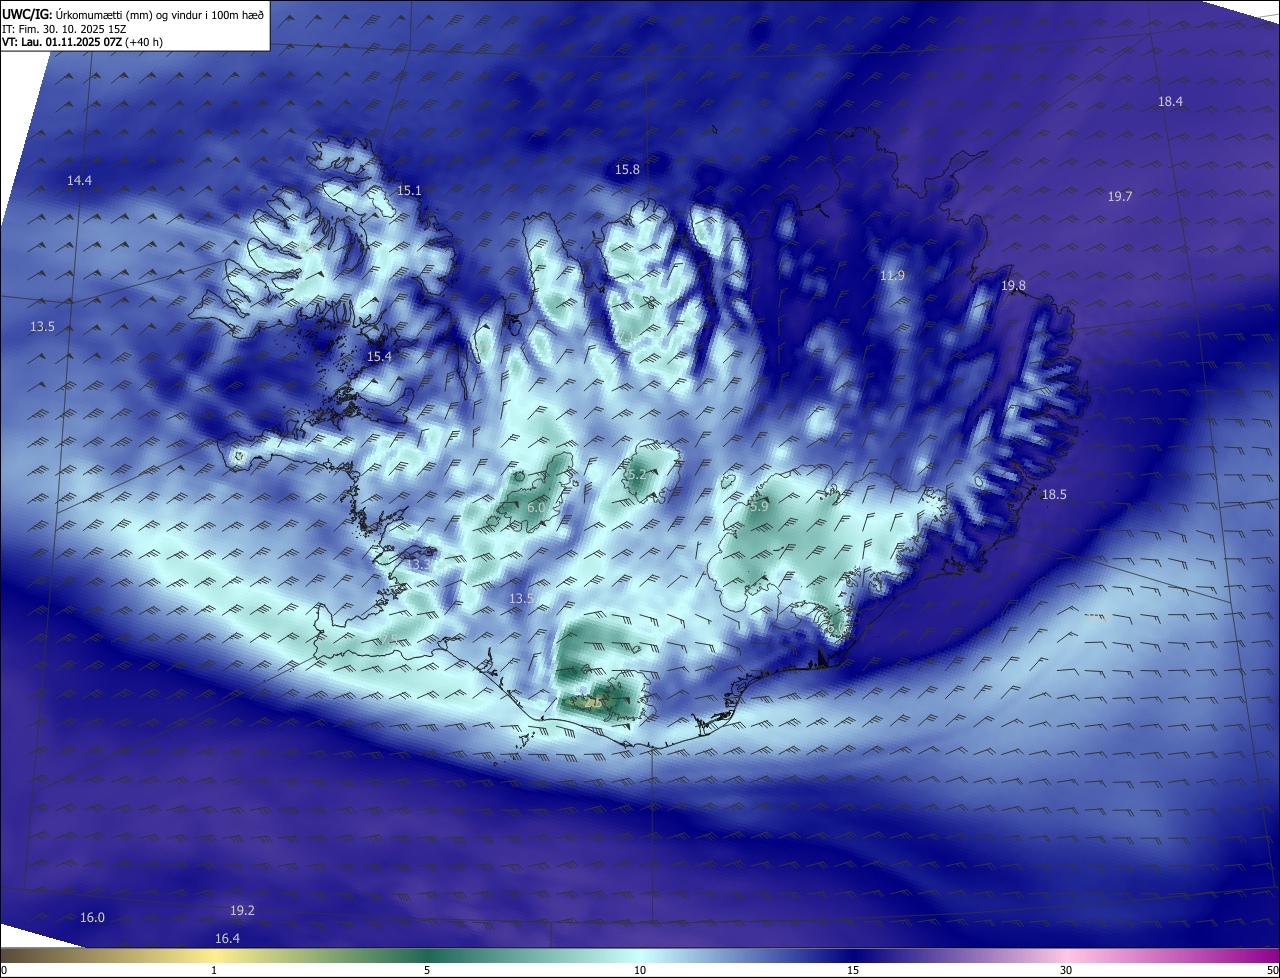1280x978 pixels.
Task: Click the 'VT: Lau. 01.11.2025 07Z (+40 h)' line
Action: 83,42
